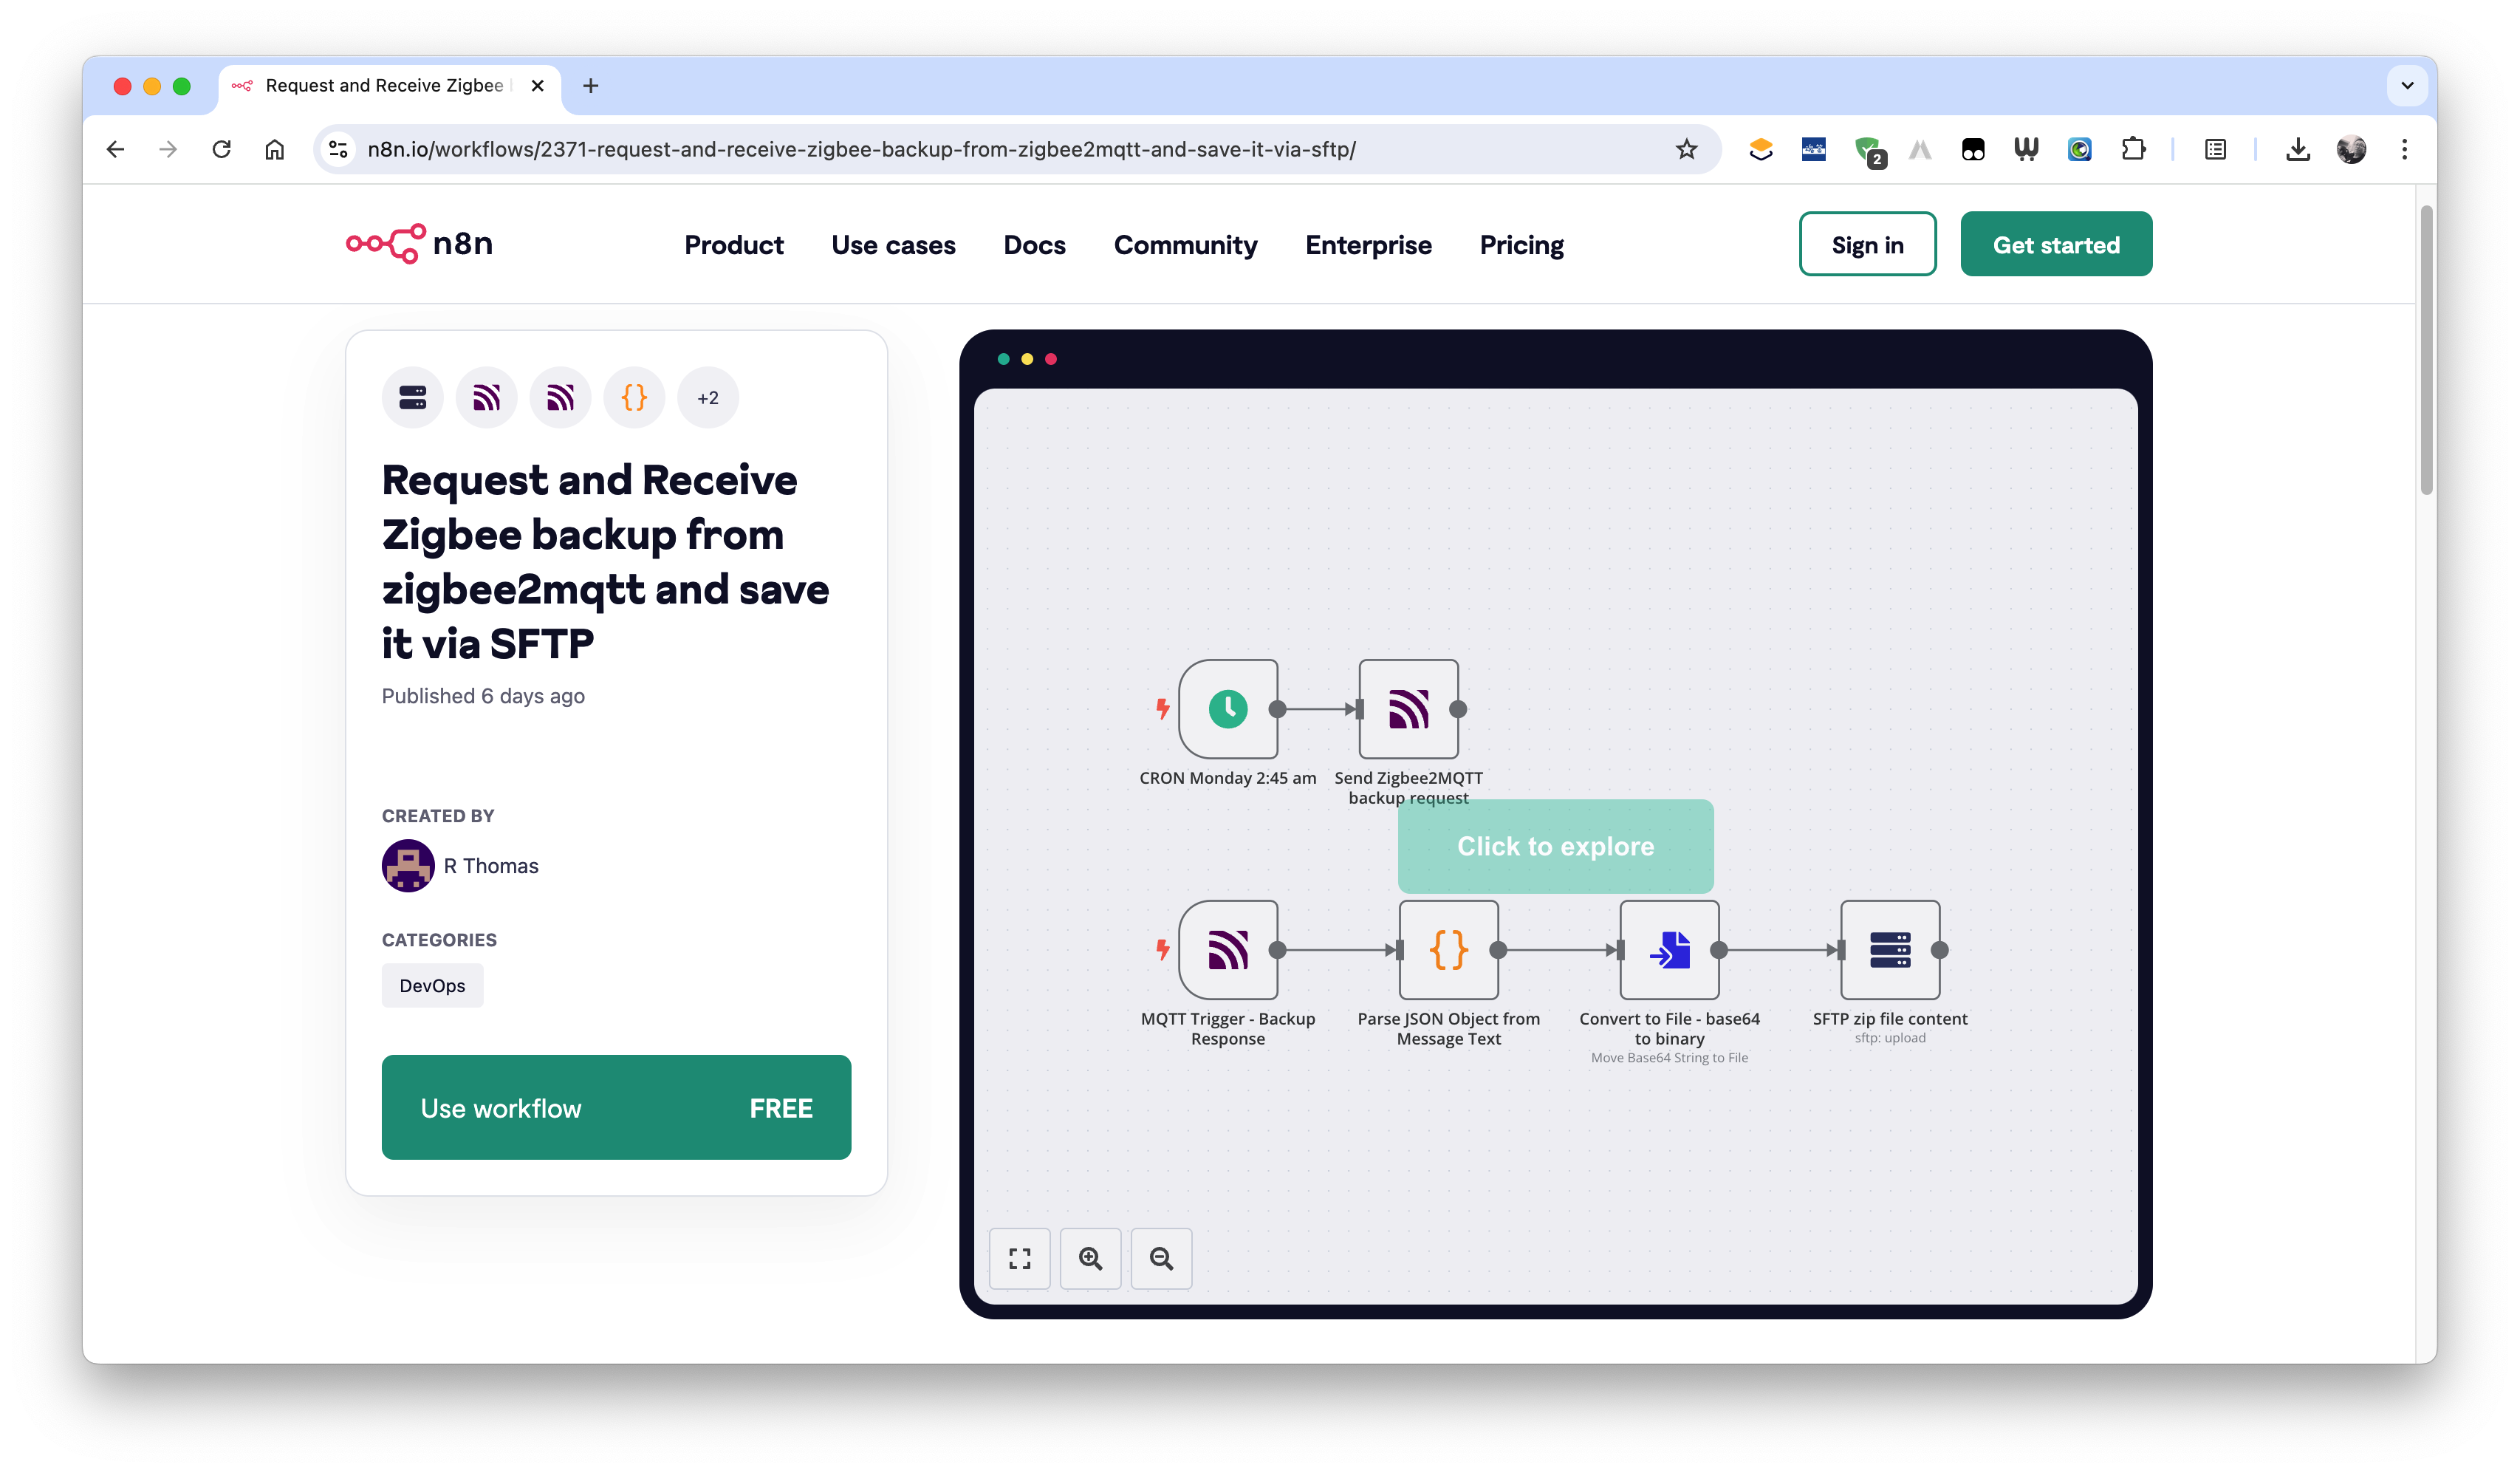Open the Docs menu
The height and width of the screenshot is (1473, 2520).
(x=1034, y=245)
